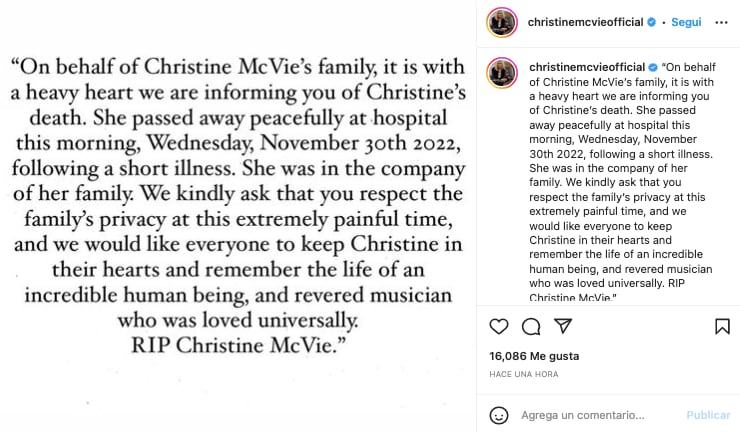Open the emoji picker smiley icon
740x432 pixels.
point(499,415)
